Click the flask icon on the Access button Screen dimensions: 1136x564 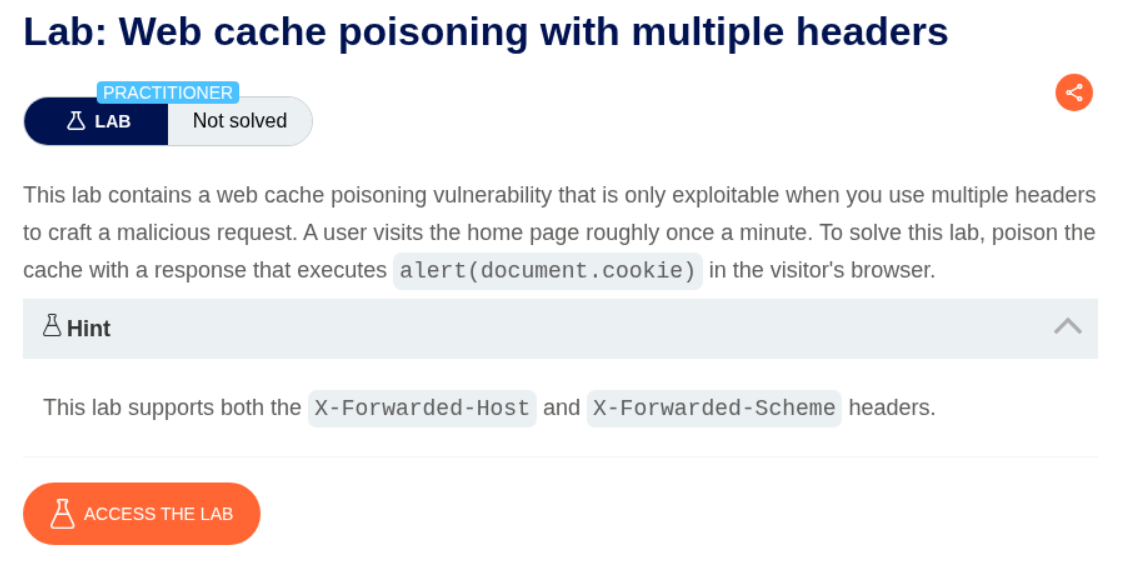click(62, 514)
